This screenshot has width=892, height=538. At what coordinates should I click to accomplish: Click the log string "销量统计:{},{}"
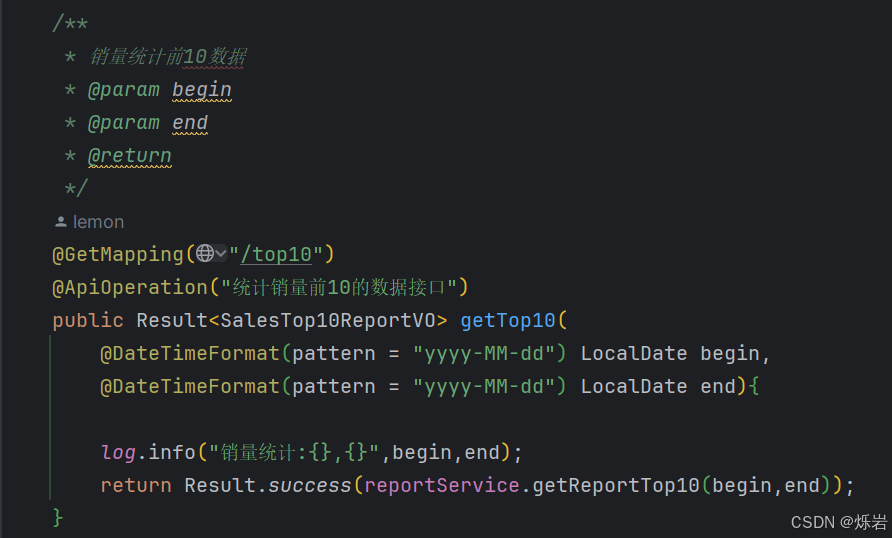pos(294,452)
